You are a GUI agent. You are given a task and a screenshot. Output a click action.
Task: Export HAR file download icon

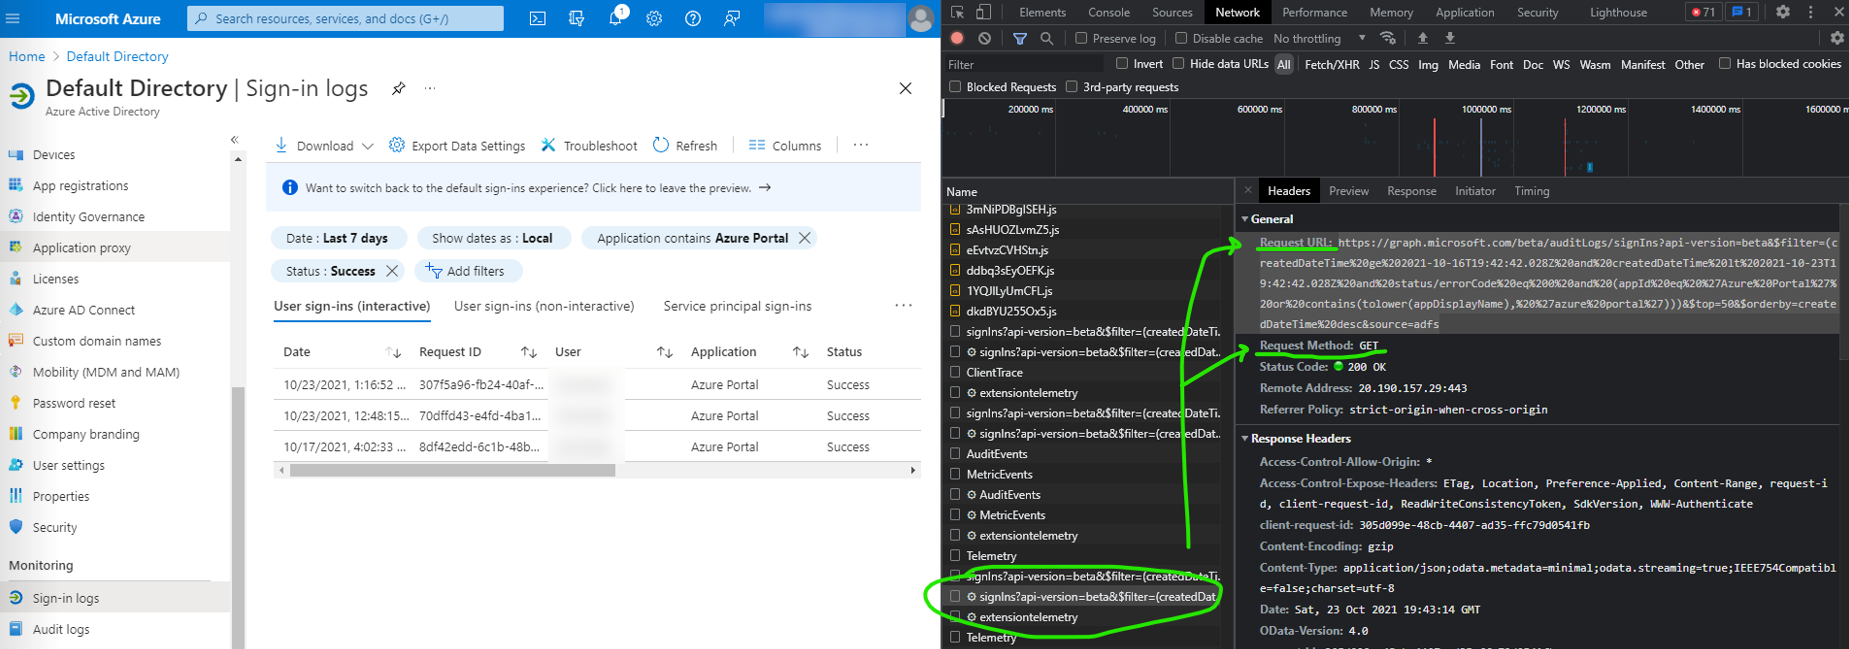[x=1450, y=38]
